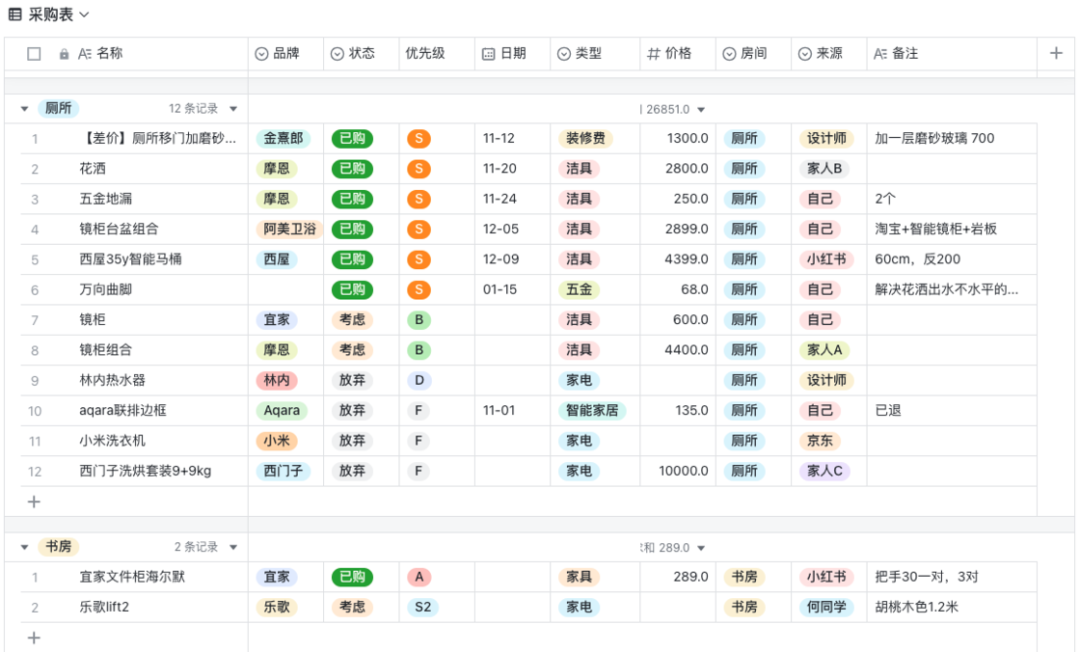Click the 采购表 table grid icon
The height and width of the screenshot is (652, 1080).
coord(15,14)
